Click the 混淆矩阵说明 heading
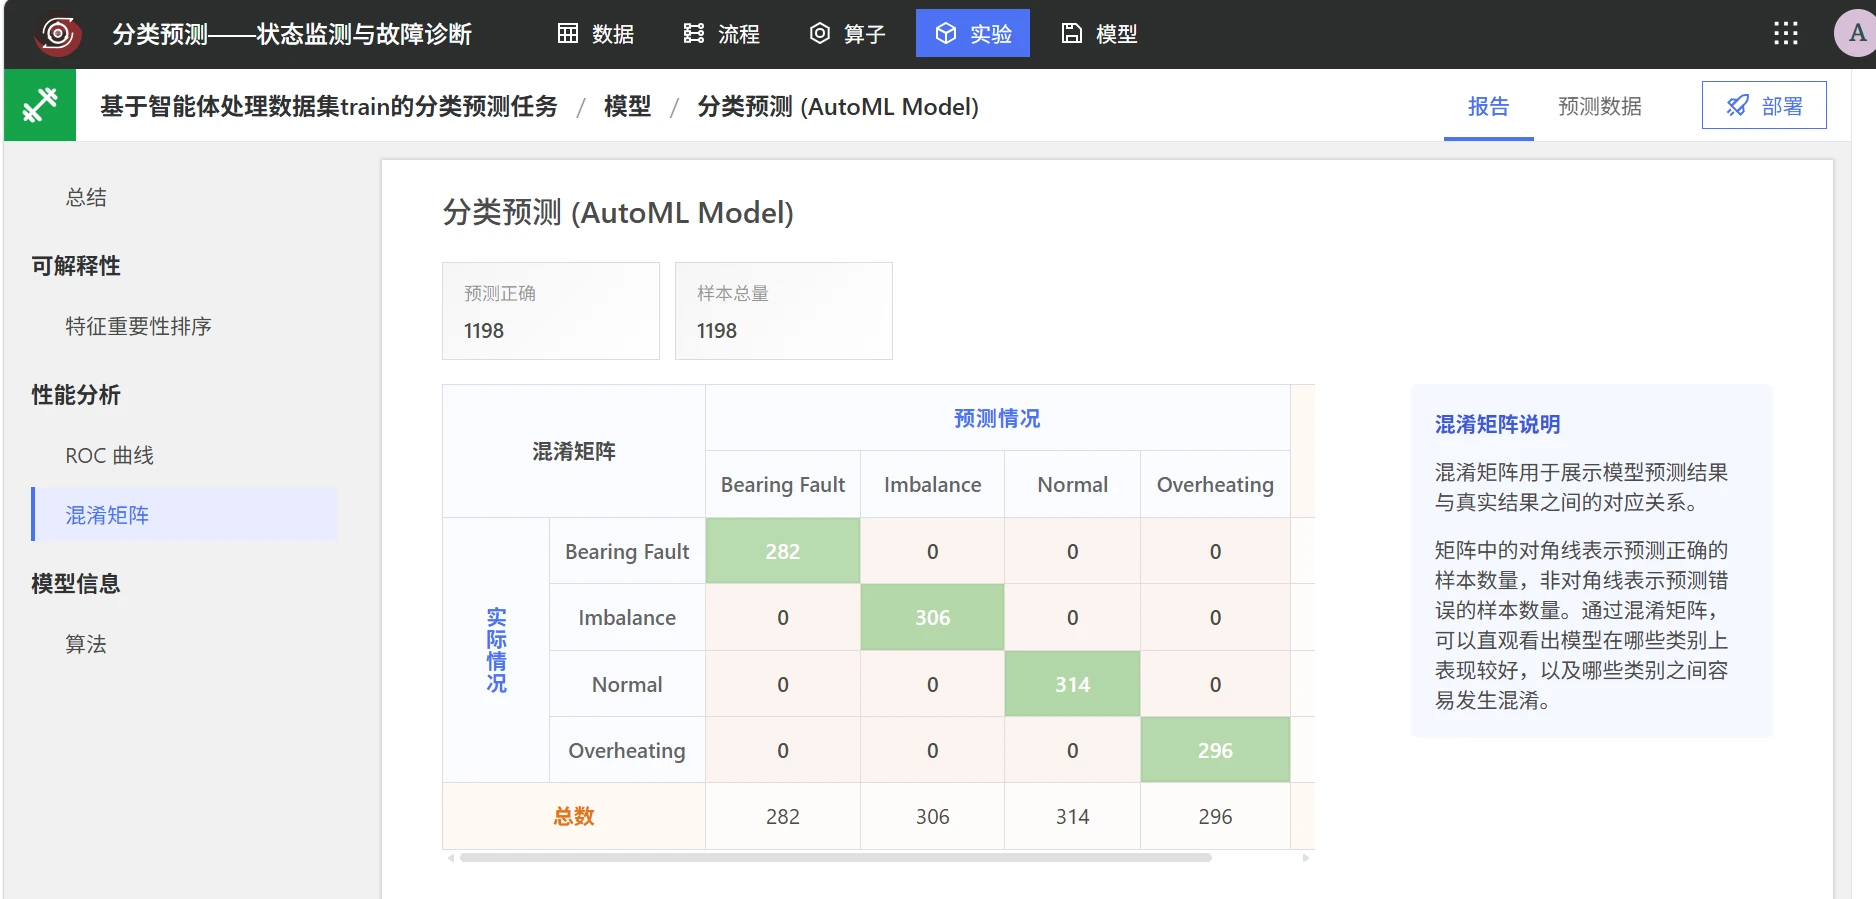This screenshot has width=1876, height=899. (x=1497, y=424)
